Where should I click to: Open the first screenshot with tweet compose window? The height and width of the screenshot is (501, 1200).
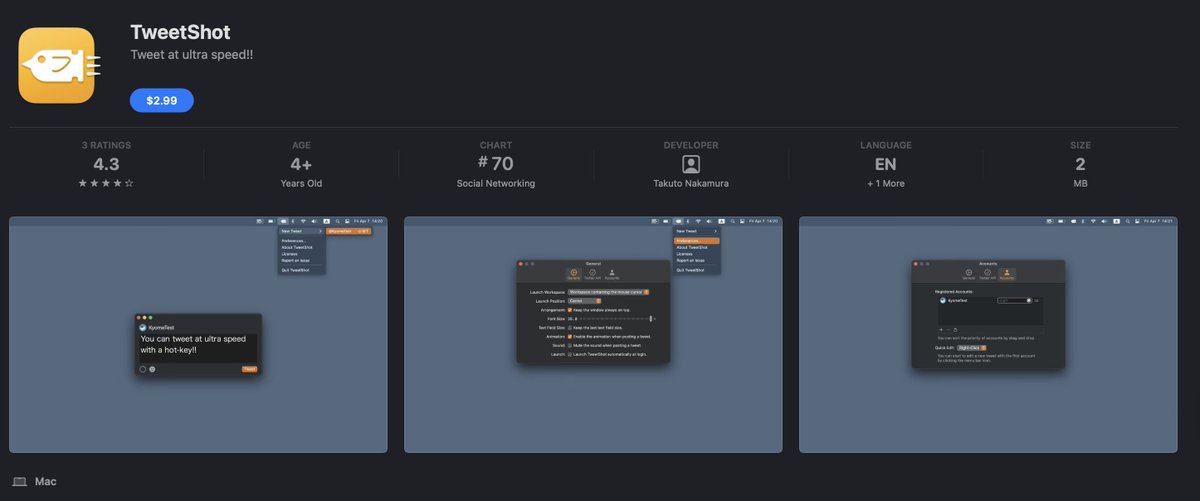(198, 334)
